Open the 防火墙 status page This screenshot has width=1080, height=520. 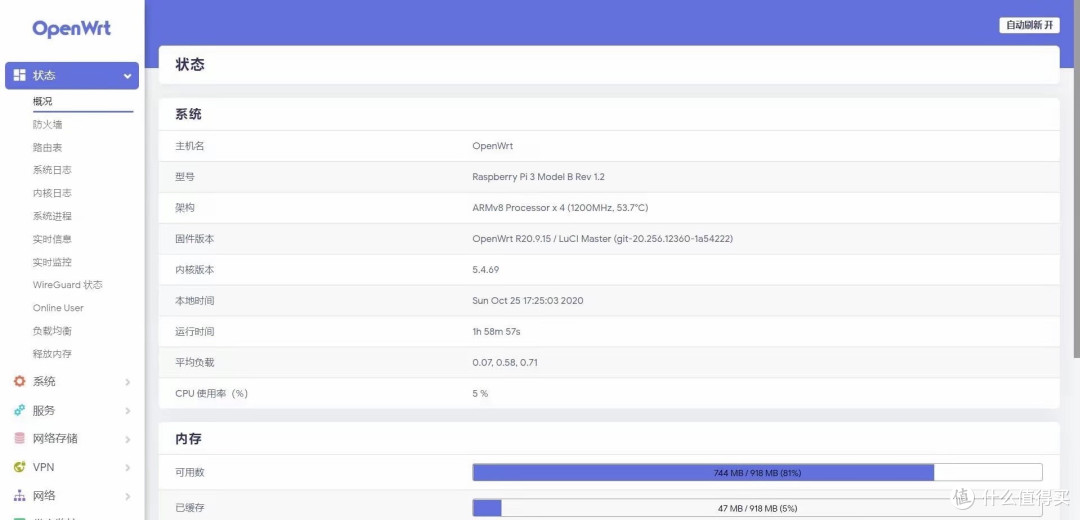48,124
